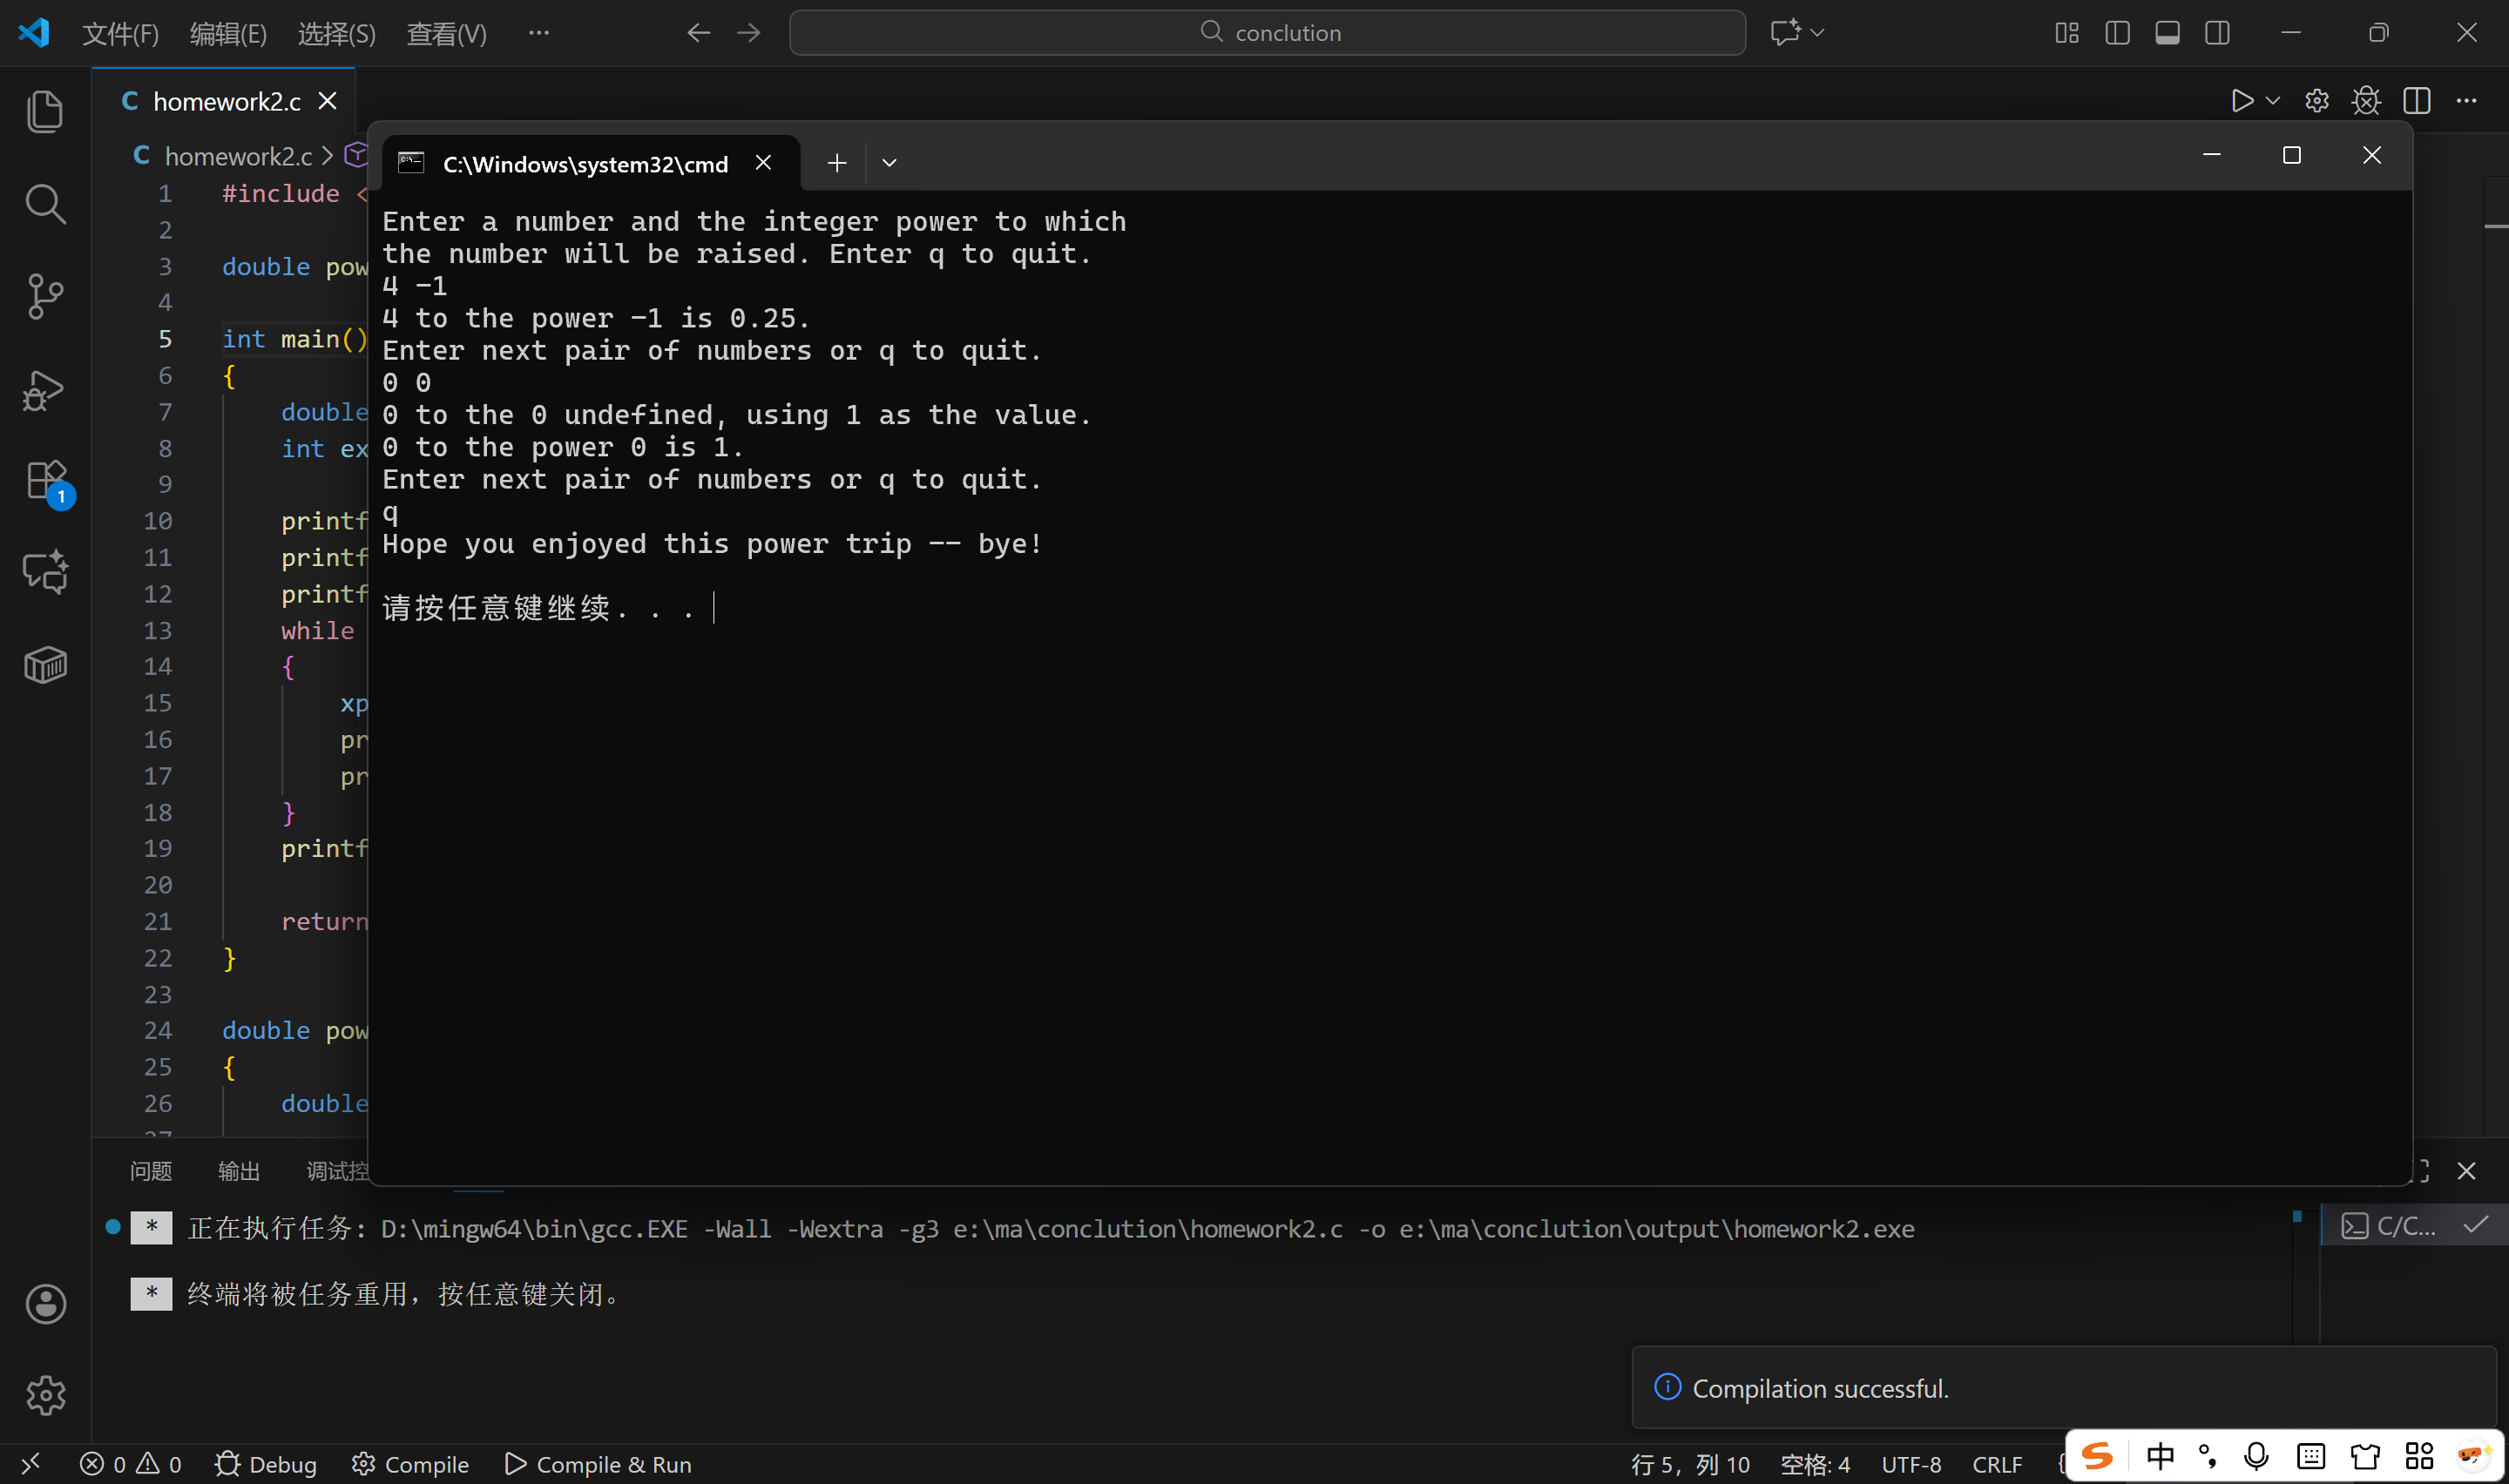This screenshot has height=1484, width=2509.
Task: Open the cmd terminal new-tab dropdown chevron
Action: tap(889, 163)
